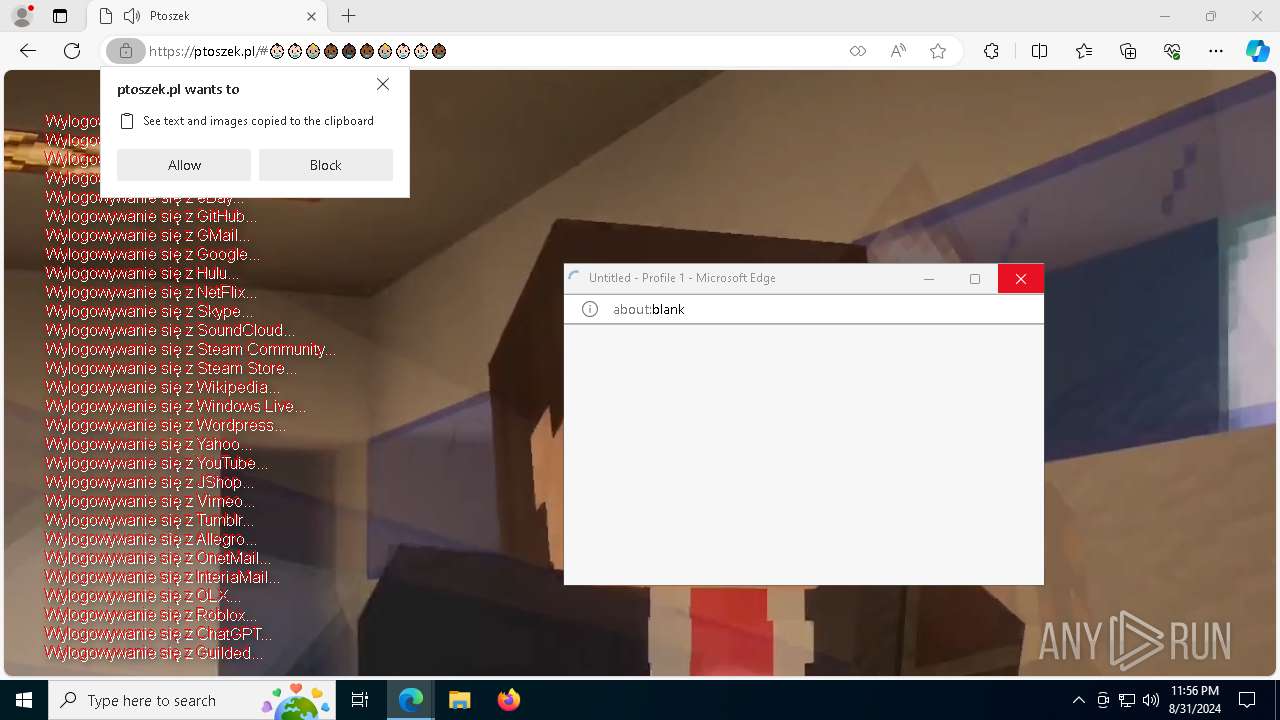This screenshot has width=1280, height=720.
Task: Open a new tab with plus button
Action: [x=348, y=16]
